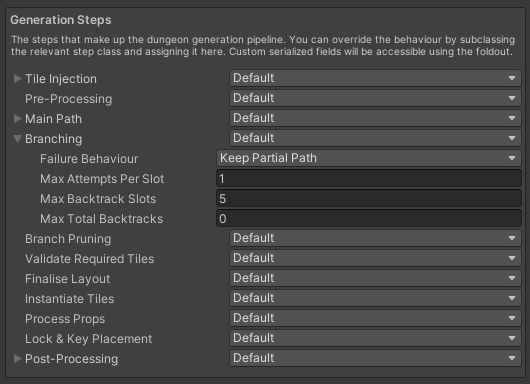Open the Post-Processing step dropdown
Viewport: 530px width, 384px height.
375,358
